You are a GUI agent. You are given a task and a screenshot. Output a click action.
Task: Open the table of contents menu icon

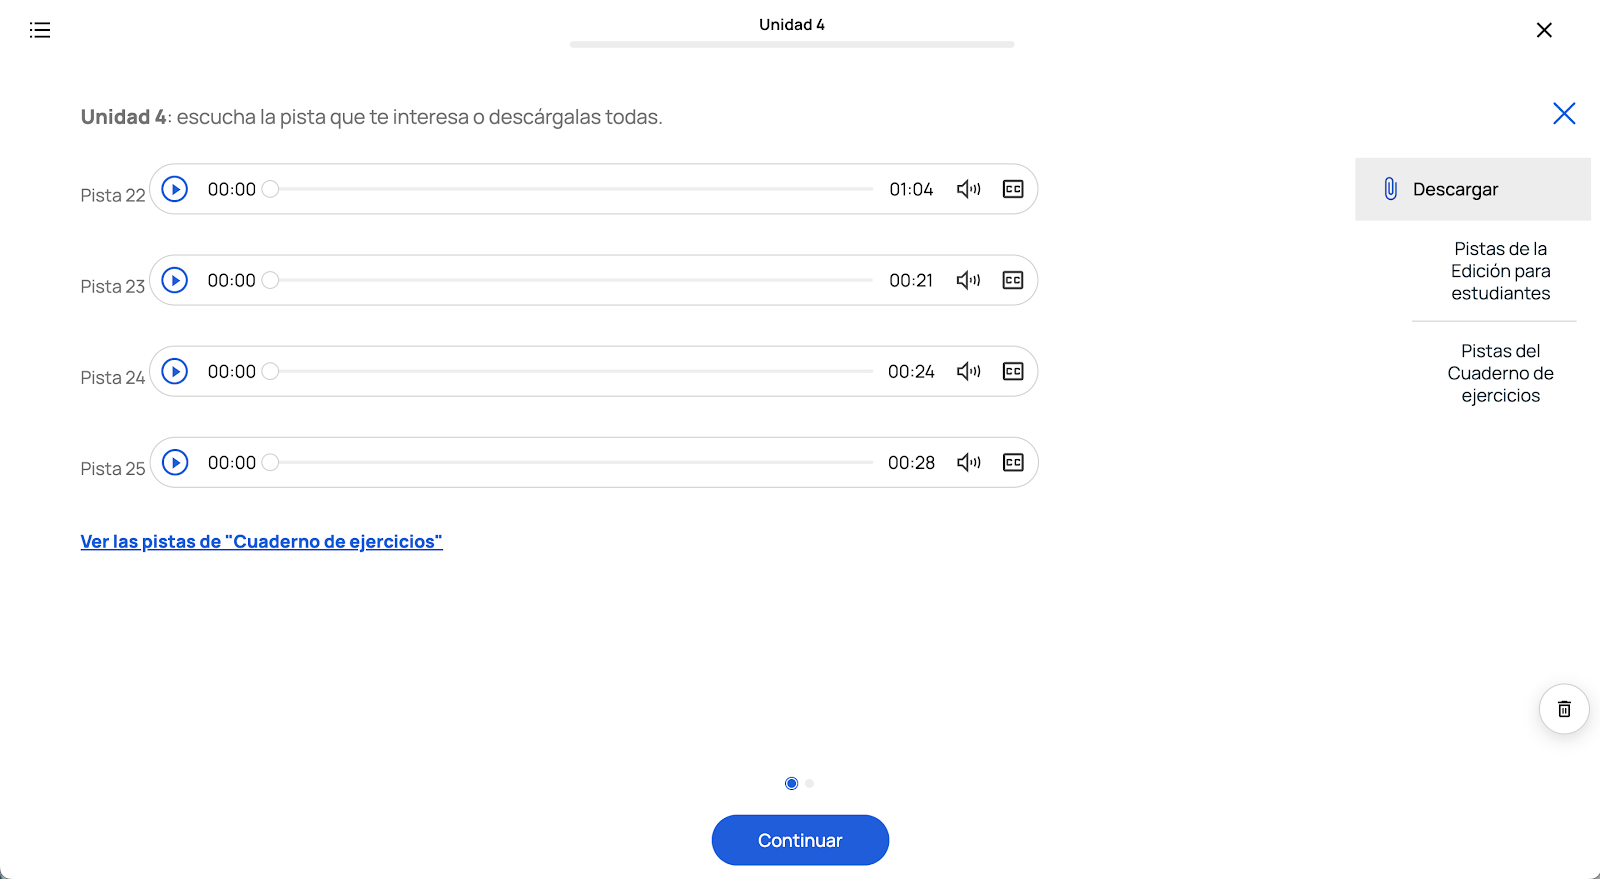pos(40,30)
